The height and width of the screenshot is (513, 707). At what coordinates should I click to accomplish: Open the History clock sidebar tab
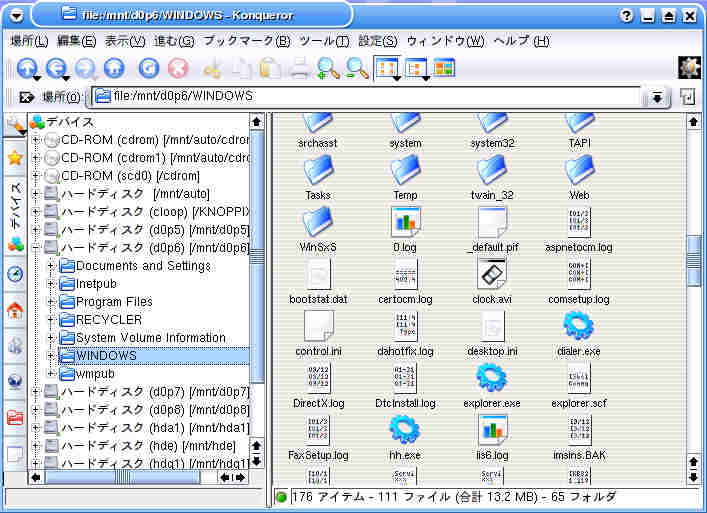15,274
